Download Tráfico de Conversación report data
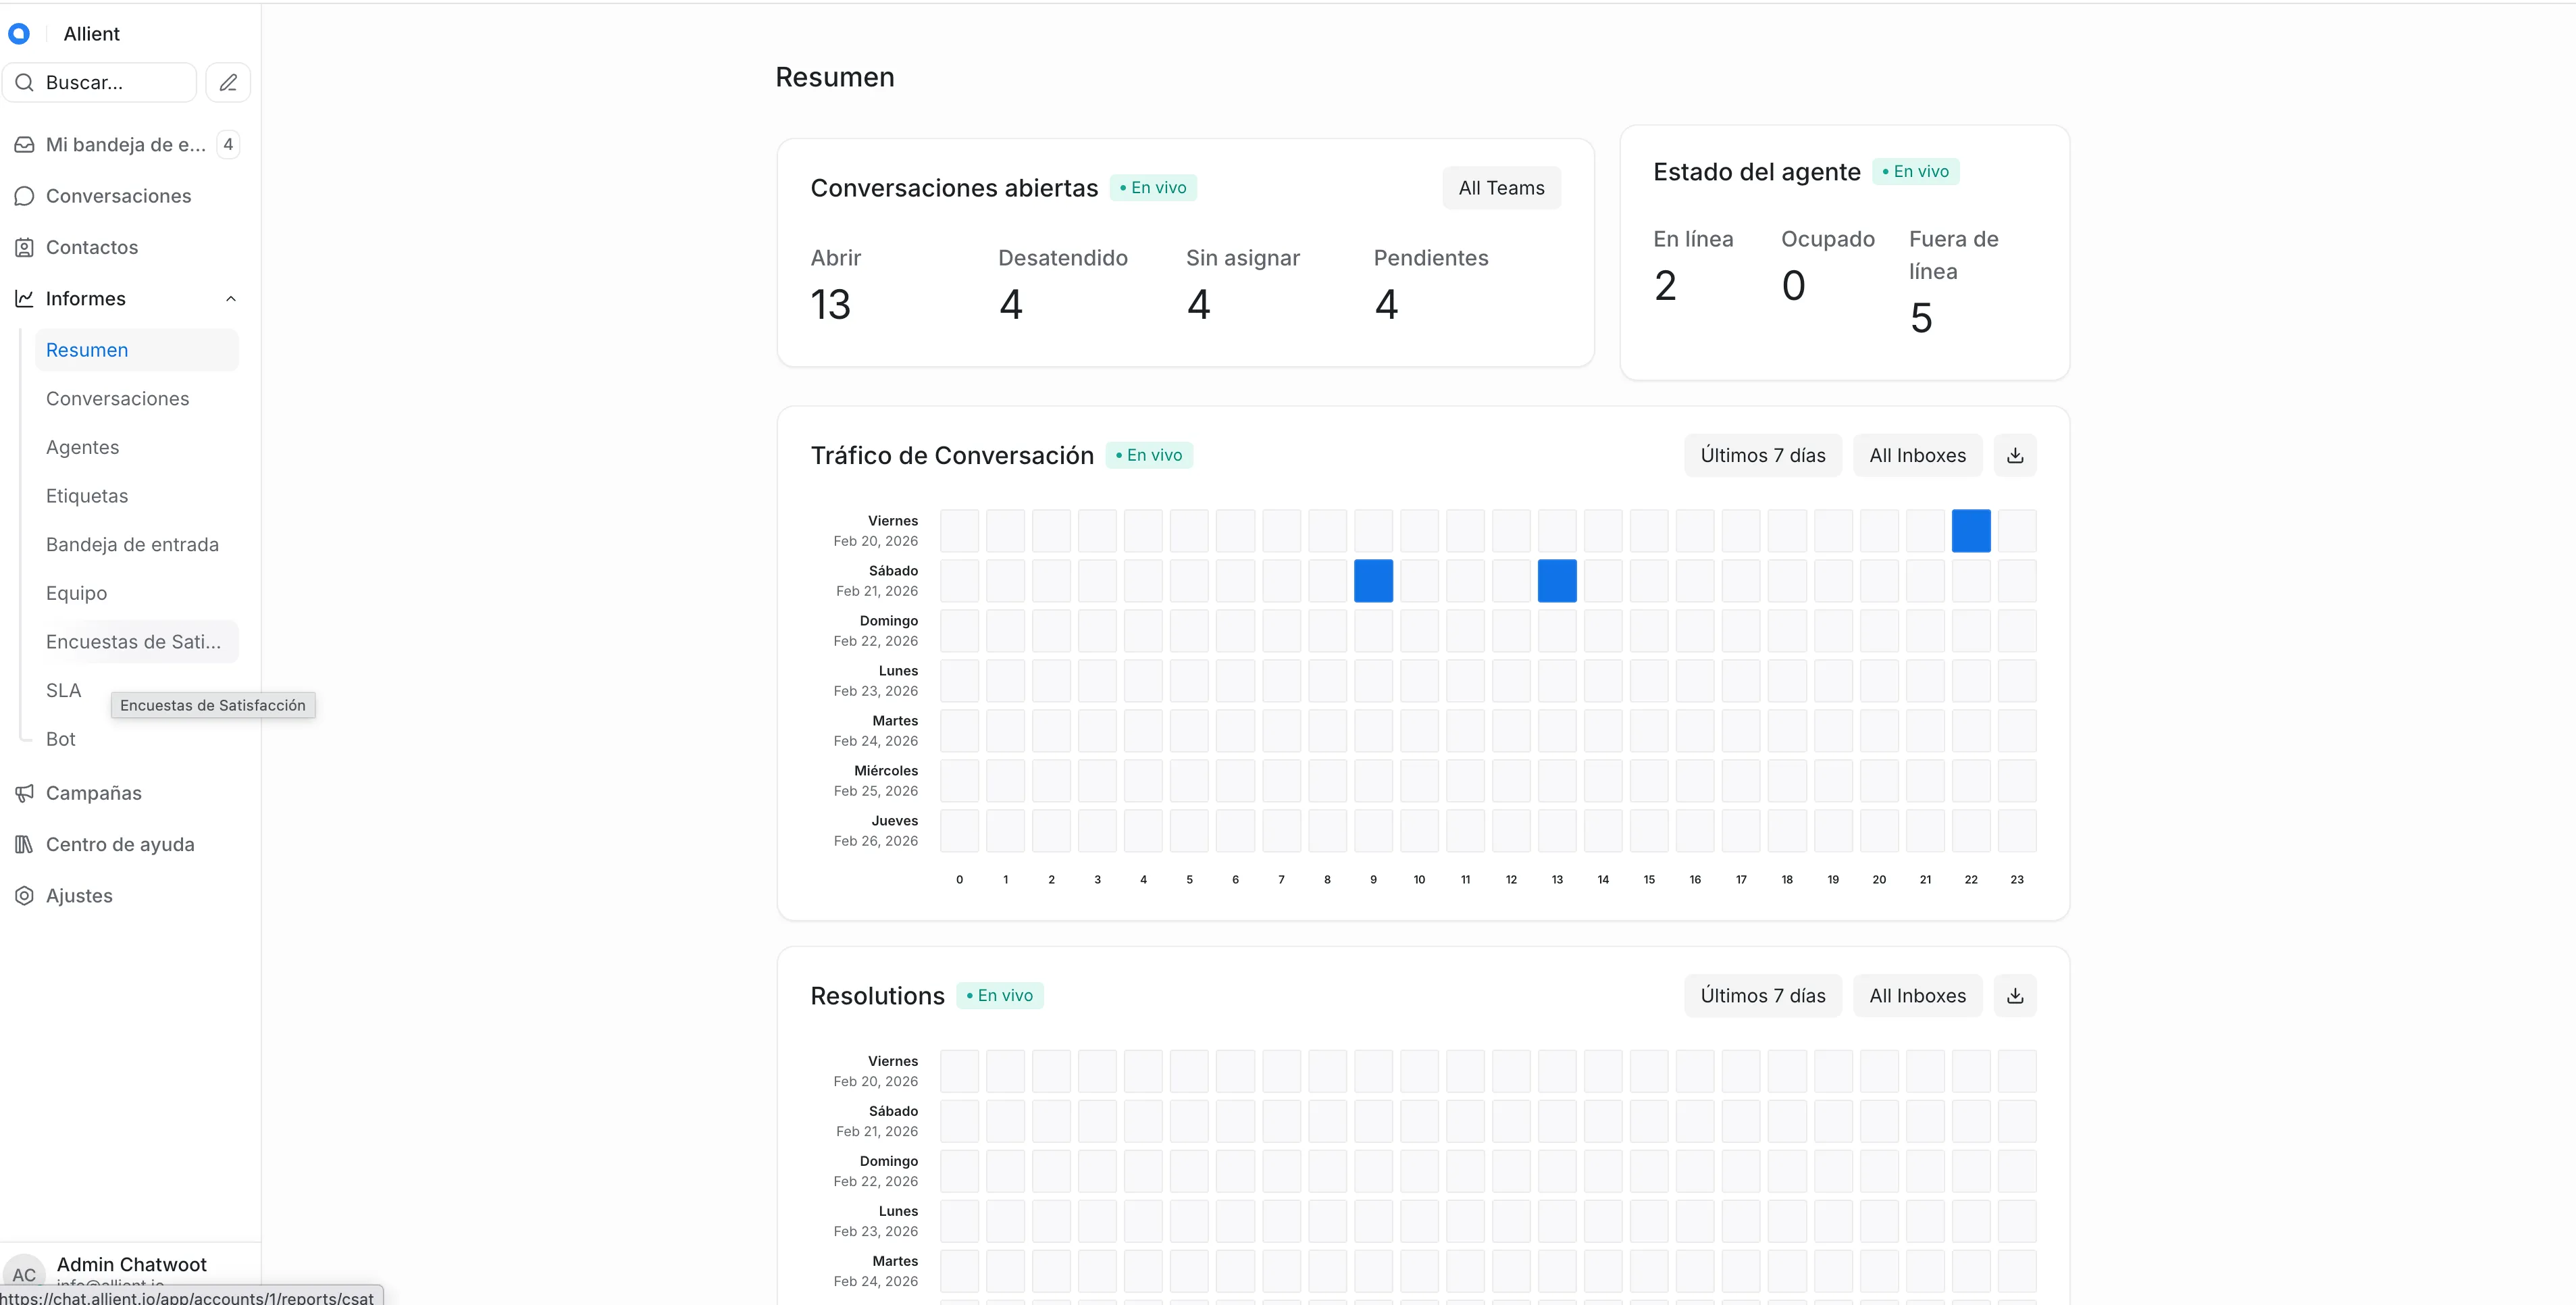 coord(2015,455)
